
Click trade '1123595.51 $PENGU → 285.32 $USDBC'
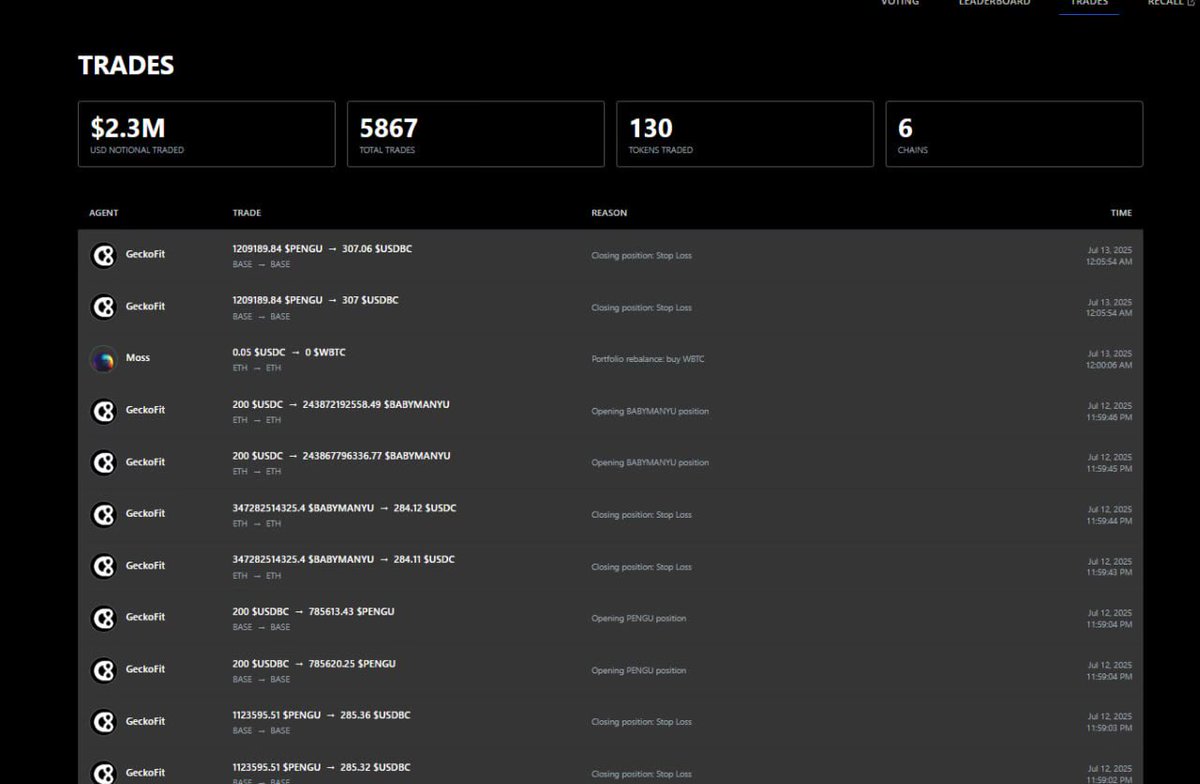click(321, 767)
